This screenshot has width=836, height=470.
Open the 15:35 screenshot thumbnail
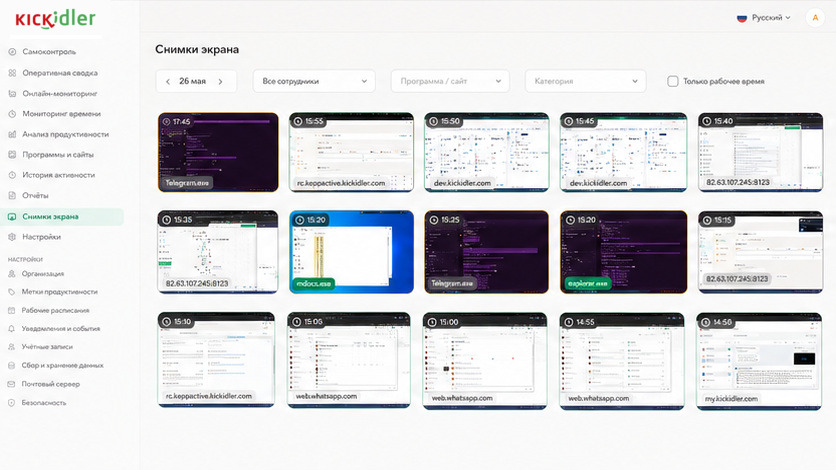[218, 252]
